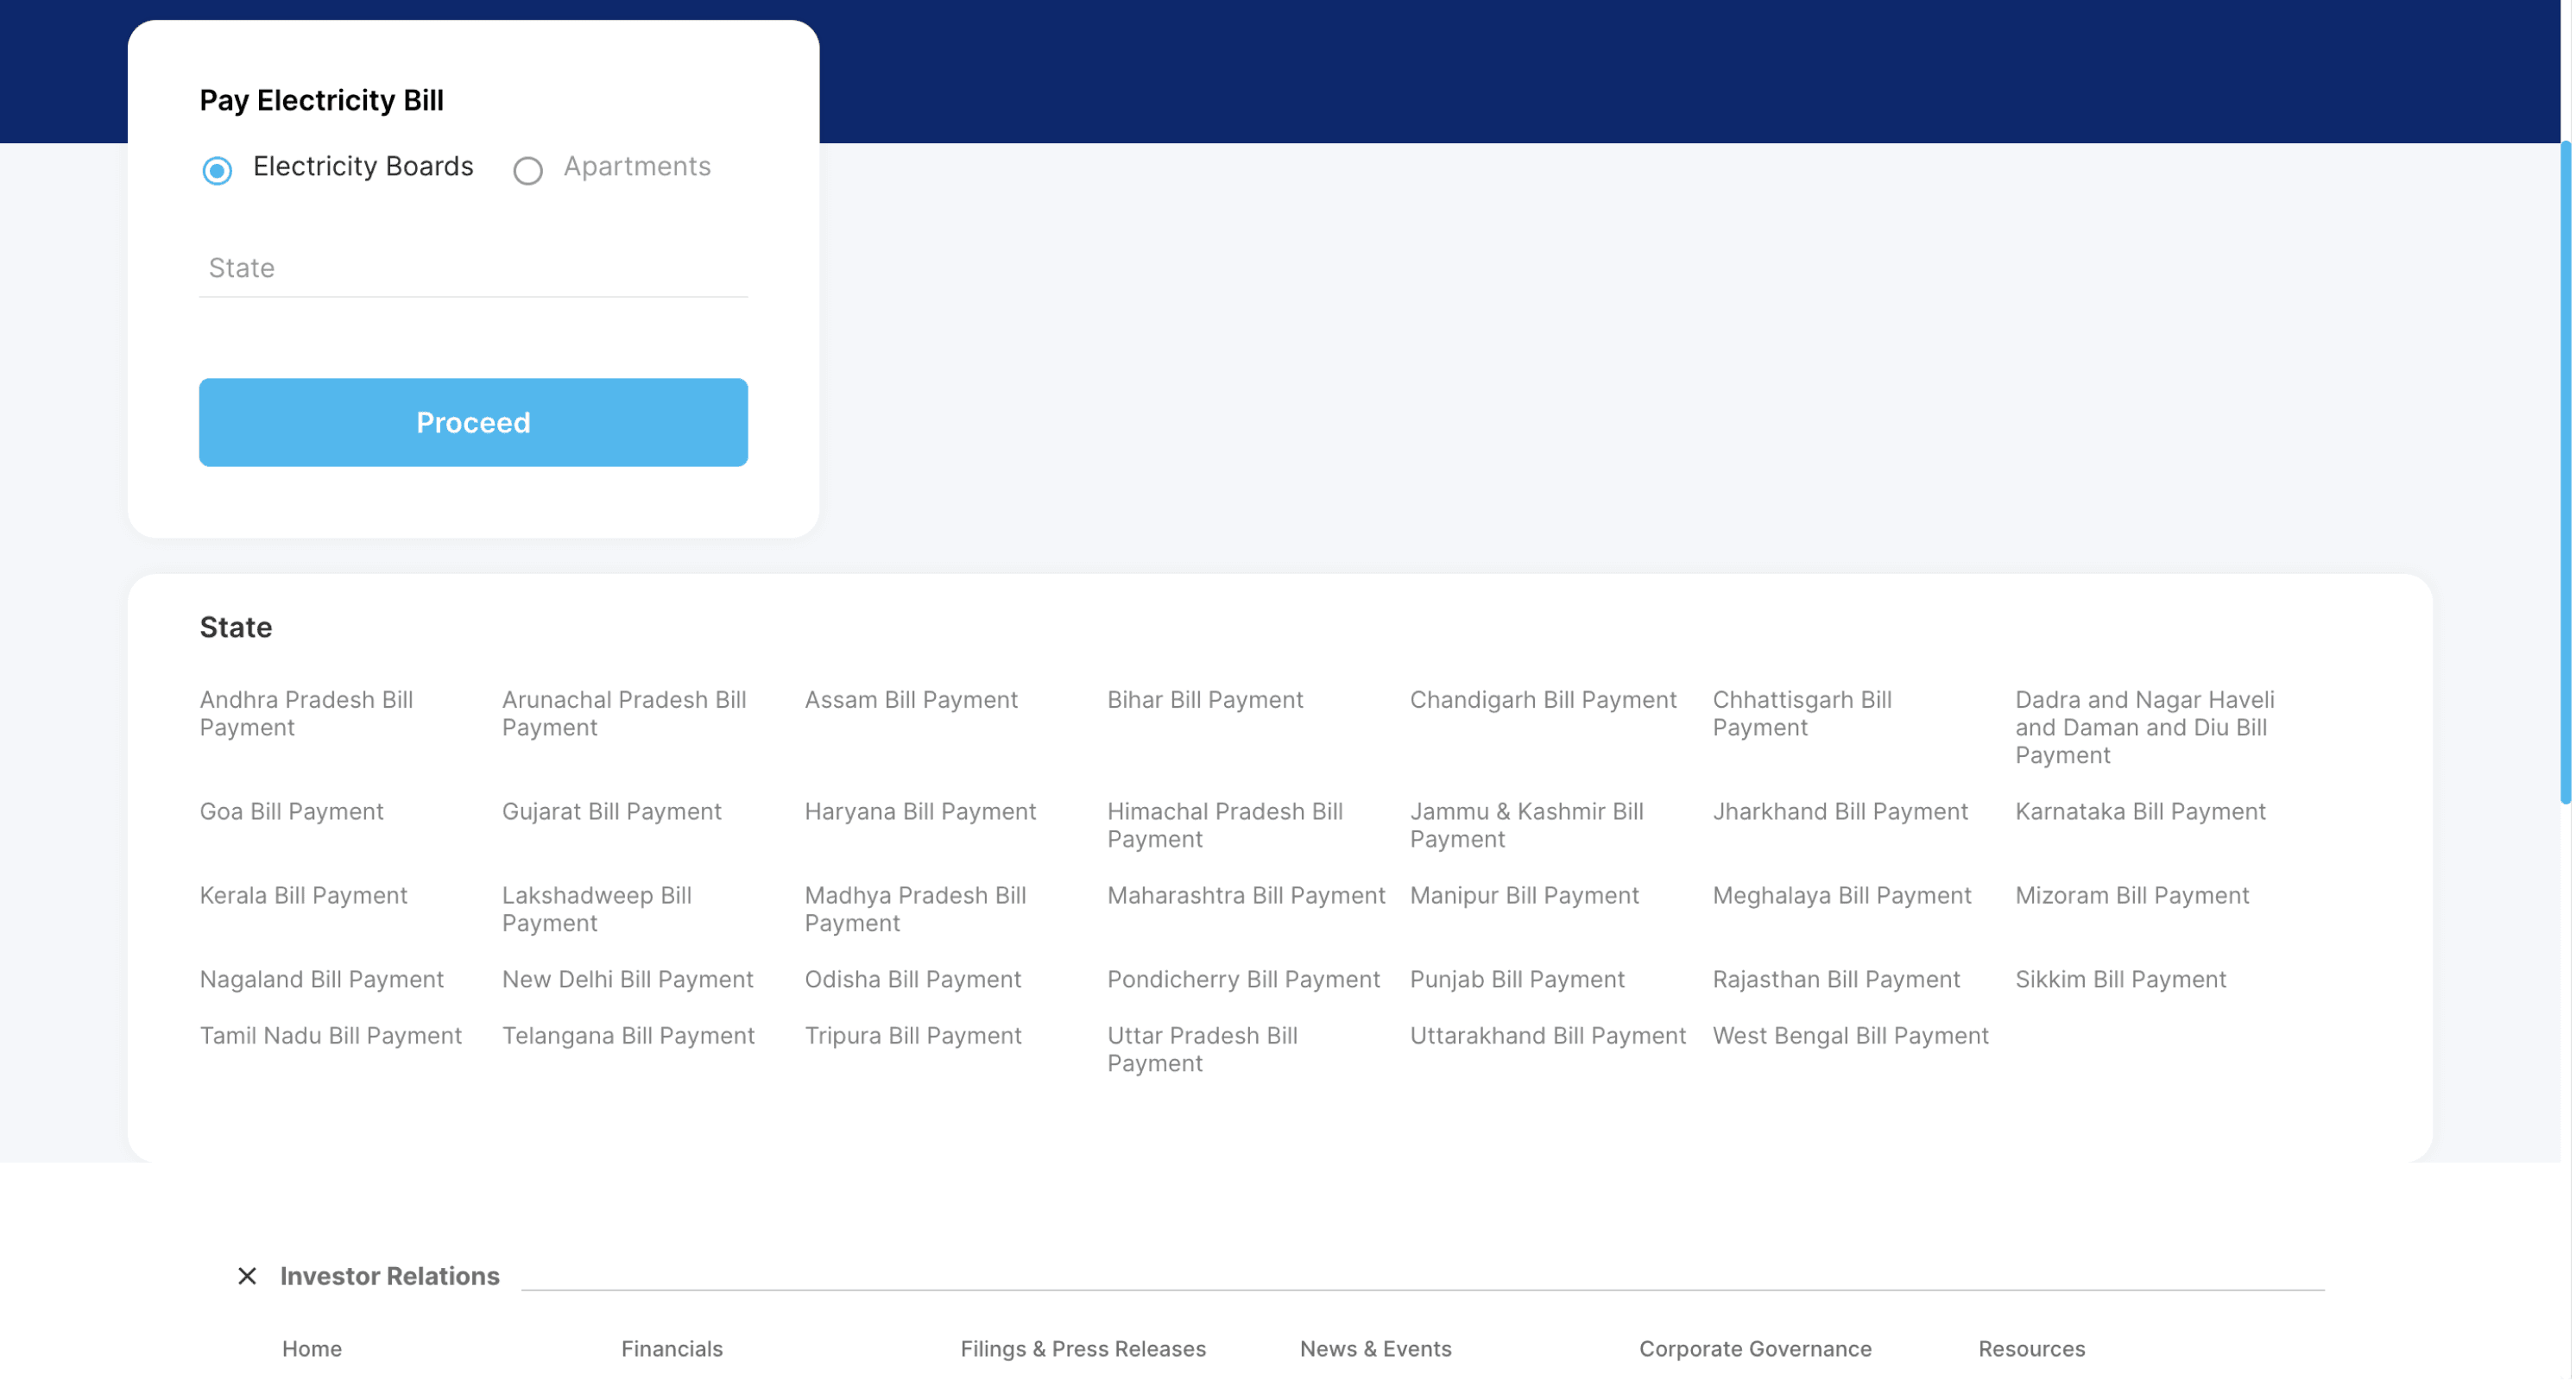Open Home under Investor Relations
Image resolution: width=2576 pixels, height=1381 pixels.
coord(311,1348)
